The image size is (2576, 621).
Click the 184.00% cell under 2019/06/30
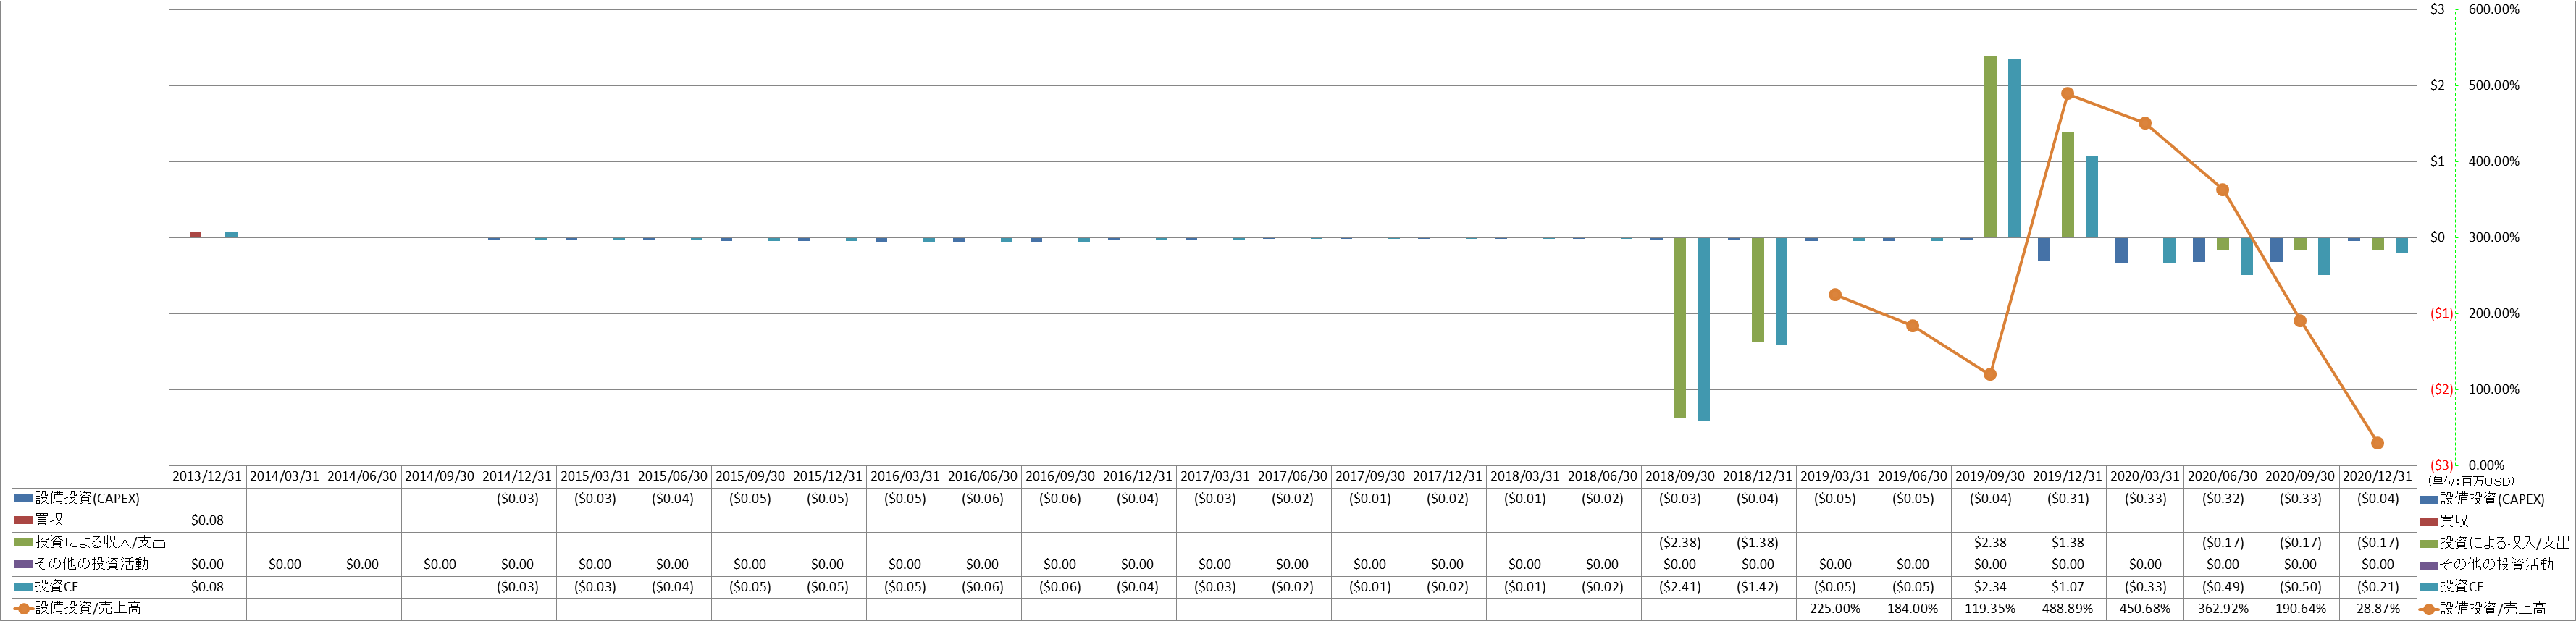pos(1913,608)
